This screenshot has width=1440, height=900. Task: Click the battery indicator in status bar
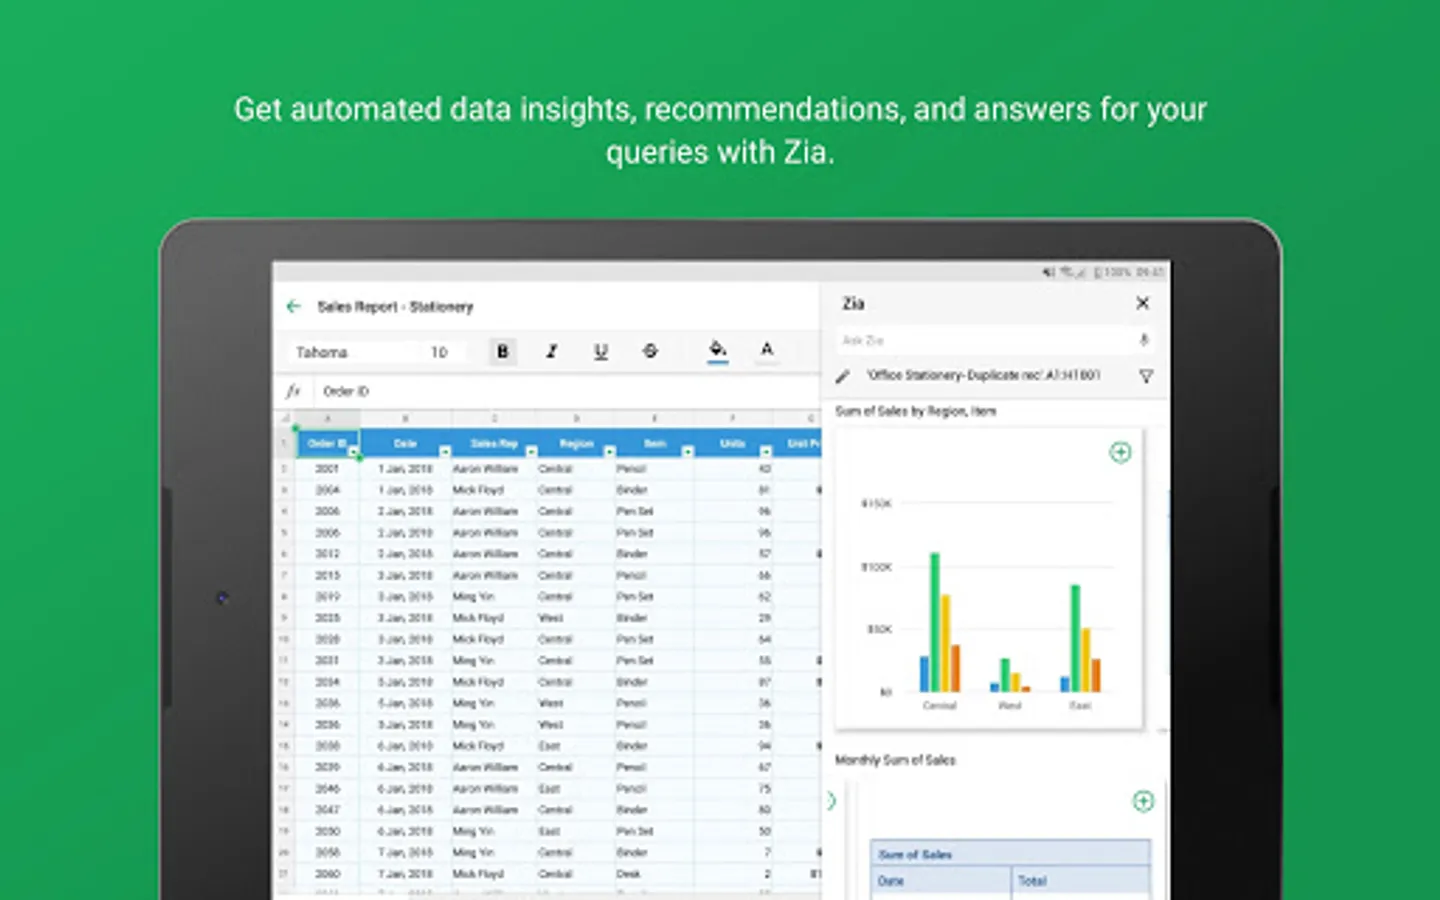click(x=1098, y=272)
